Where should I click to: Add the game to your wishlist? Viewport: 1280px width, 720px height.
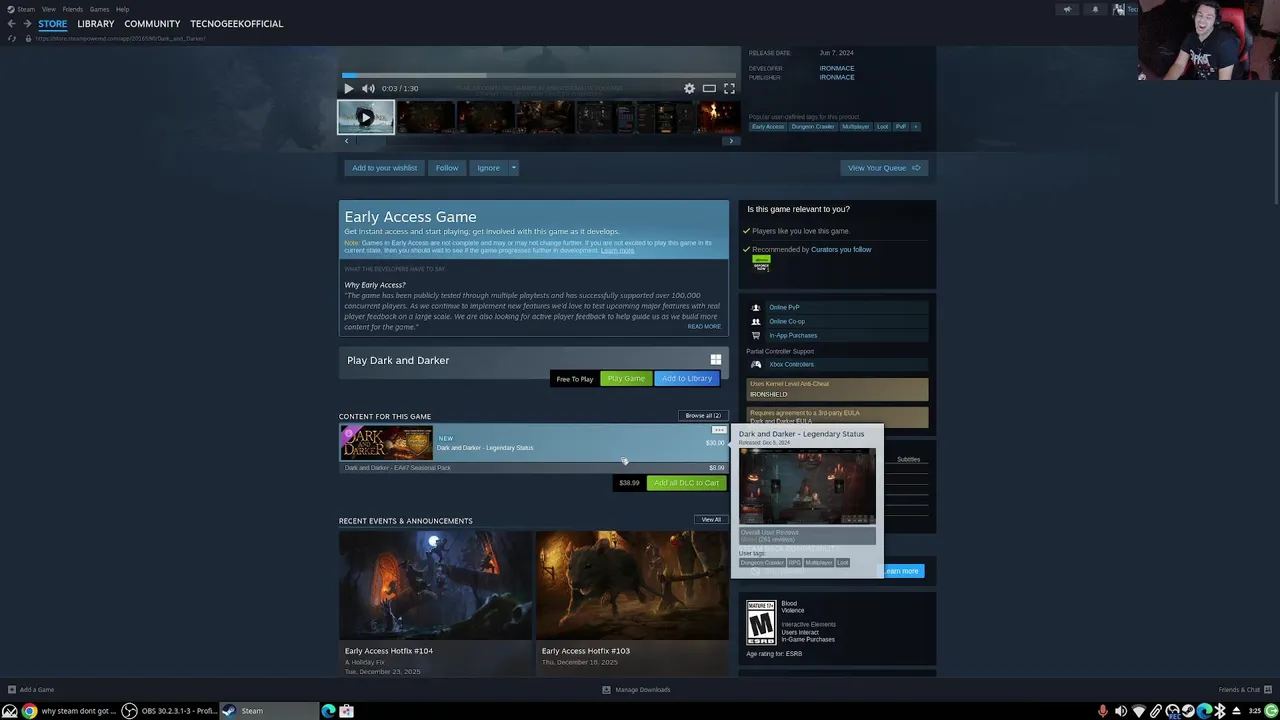point(384,168)
